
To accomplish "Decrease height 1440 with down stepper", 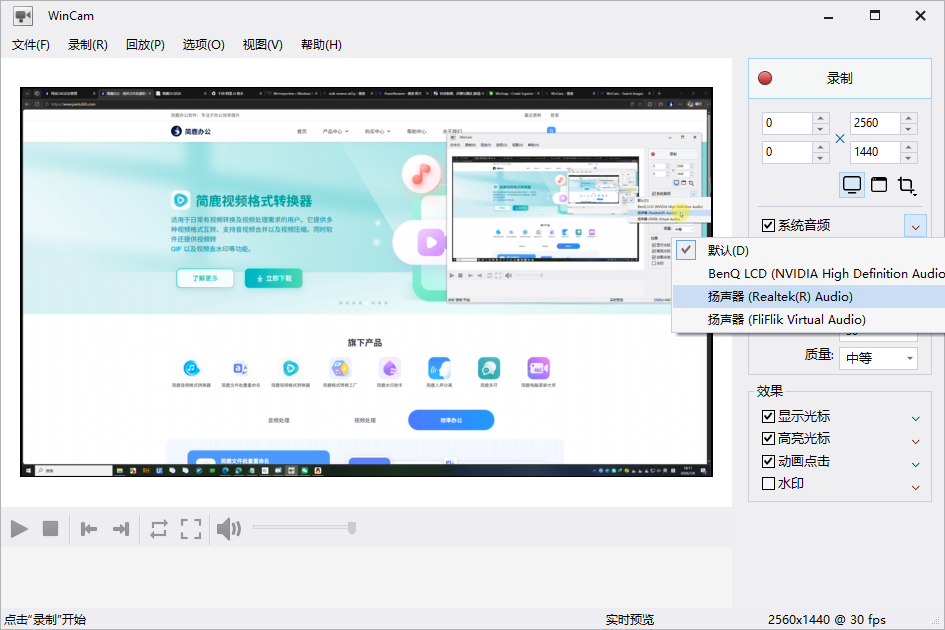I will (908, 158).
